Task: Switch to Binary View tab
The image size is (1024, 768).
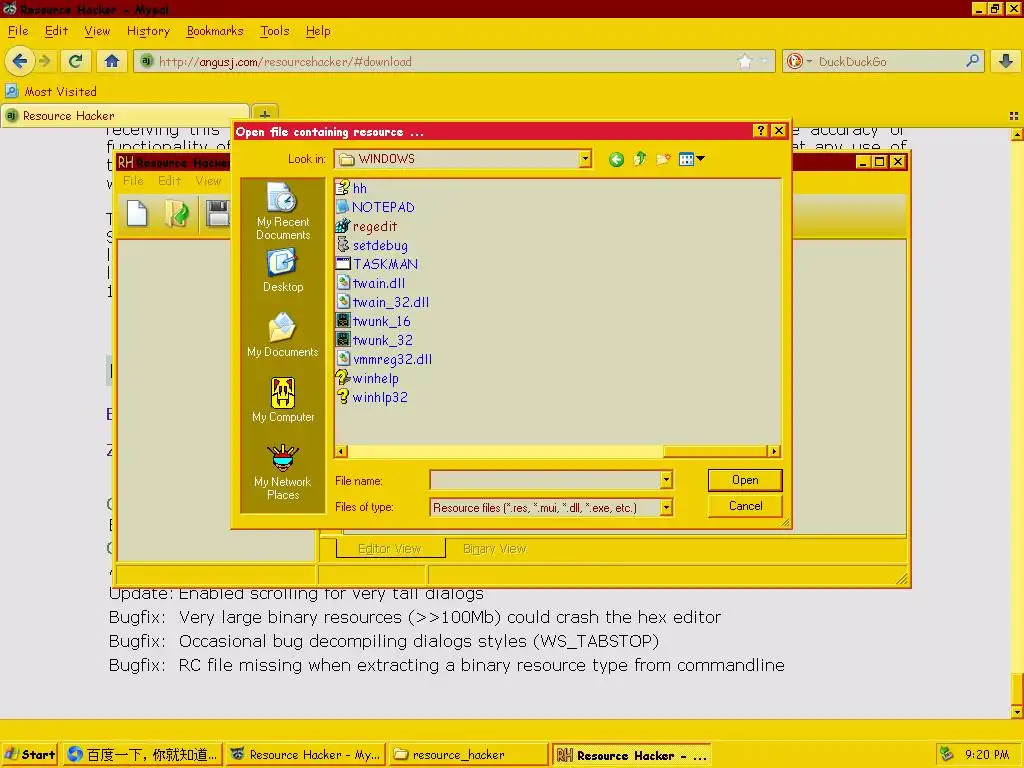Action: [494, 549]
